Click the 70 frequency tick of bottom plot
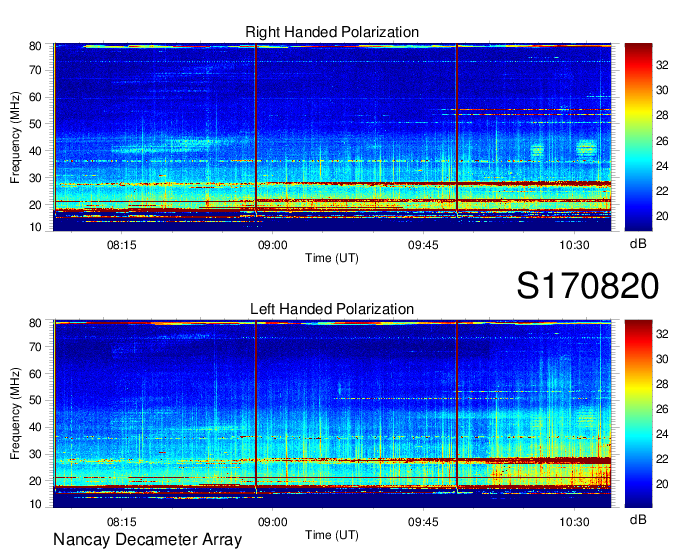The width and height of the screenshot is (680, 552). [x=35, y=347]
